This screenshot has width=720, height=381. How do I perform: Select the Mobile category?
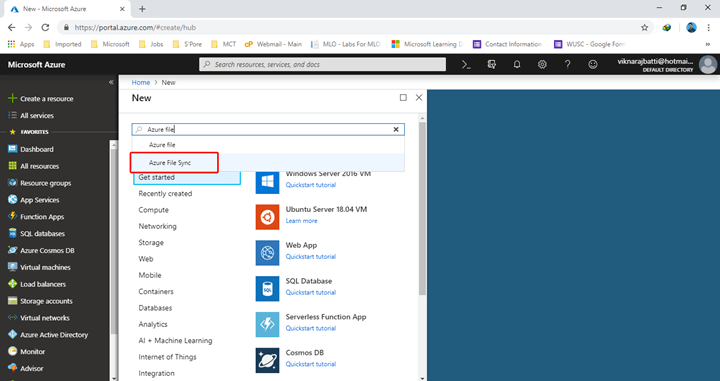(150, 275)
